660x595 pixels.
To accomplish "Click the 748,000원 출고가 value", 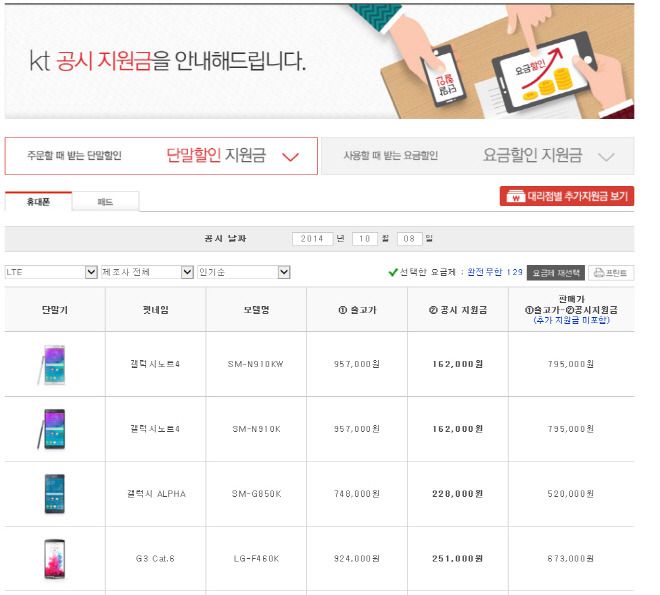I will (x=357, y=494).
